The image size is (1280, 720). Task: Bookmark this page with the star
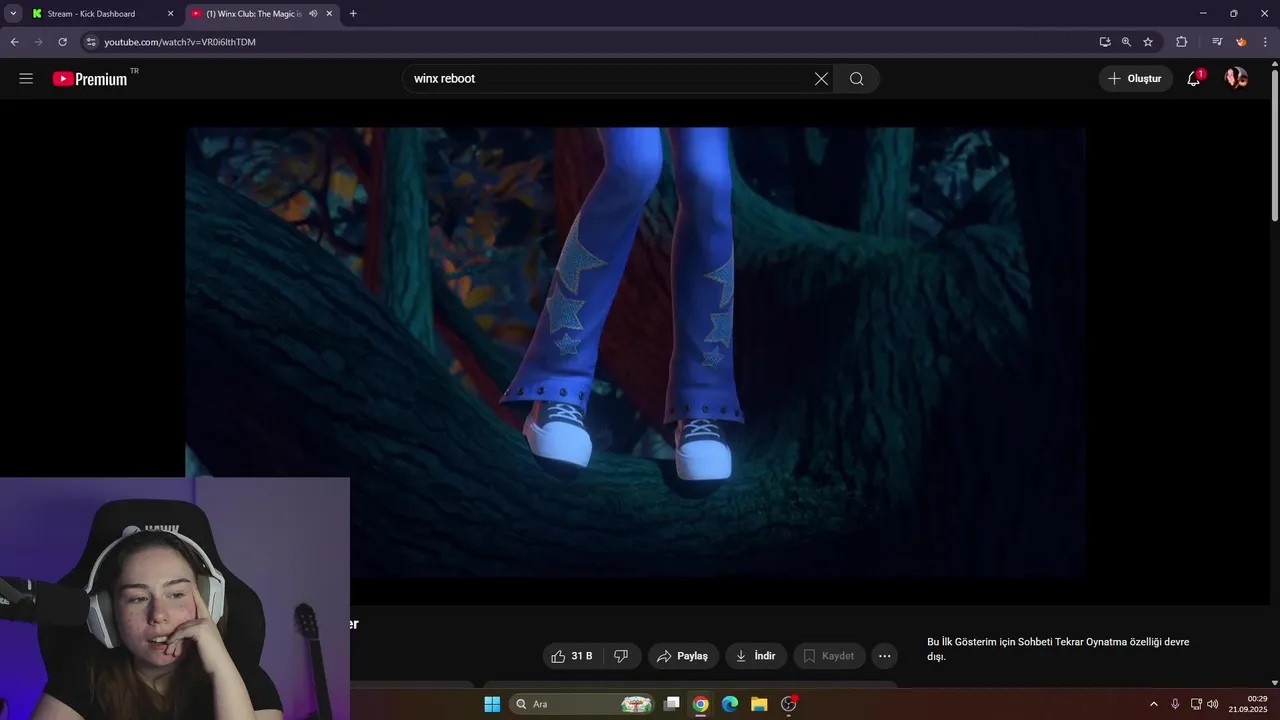[x=1148, y=42]
